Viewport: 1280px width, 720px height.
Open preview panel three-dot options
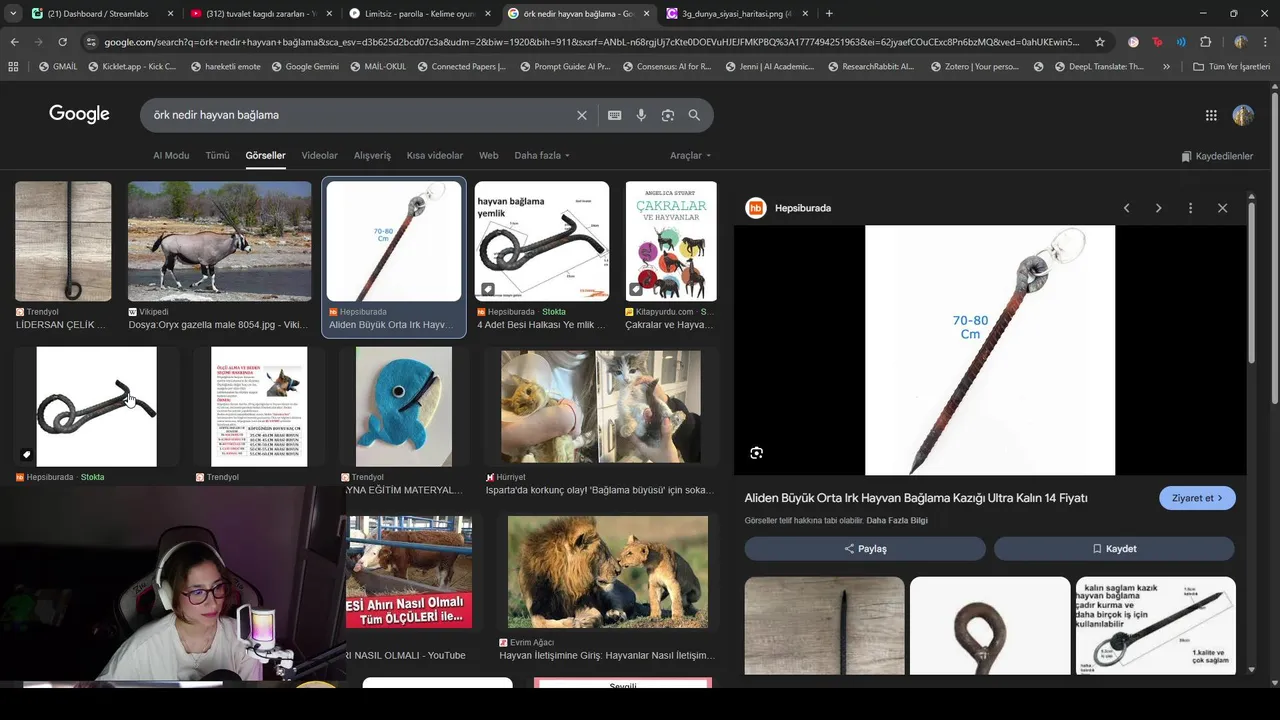pos(1190,208)
